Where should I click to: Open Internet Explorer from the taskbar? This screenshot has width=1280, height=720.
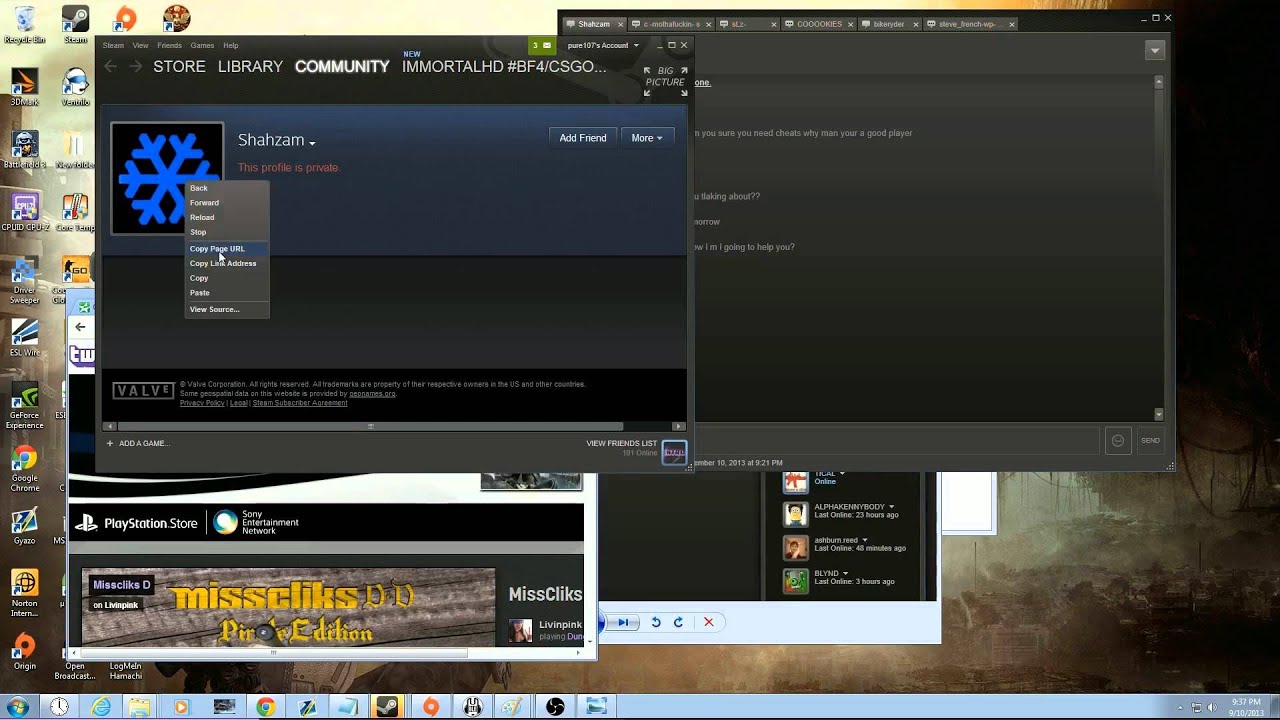pyautogui.click(x=101, y=707)
